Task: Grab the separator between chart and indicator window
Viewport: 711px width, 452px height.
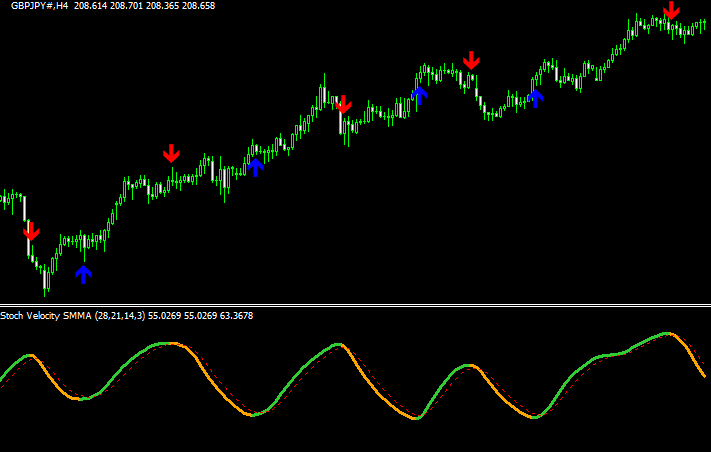Action: click(355, 305)
